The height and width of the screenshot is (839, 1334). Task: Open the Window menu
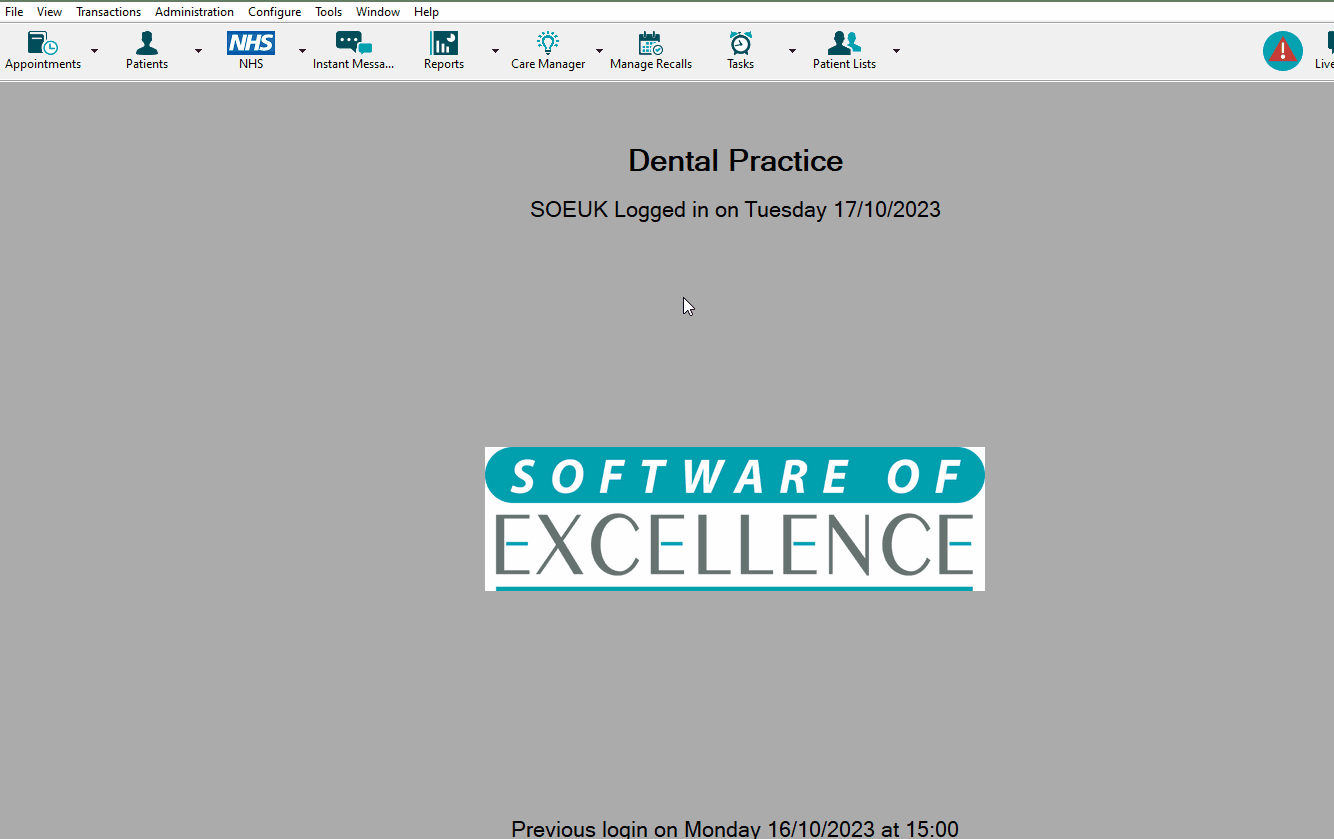click(378, 12)
